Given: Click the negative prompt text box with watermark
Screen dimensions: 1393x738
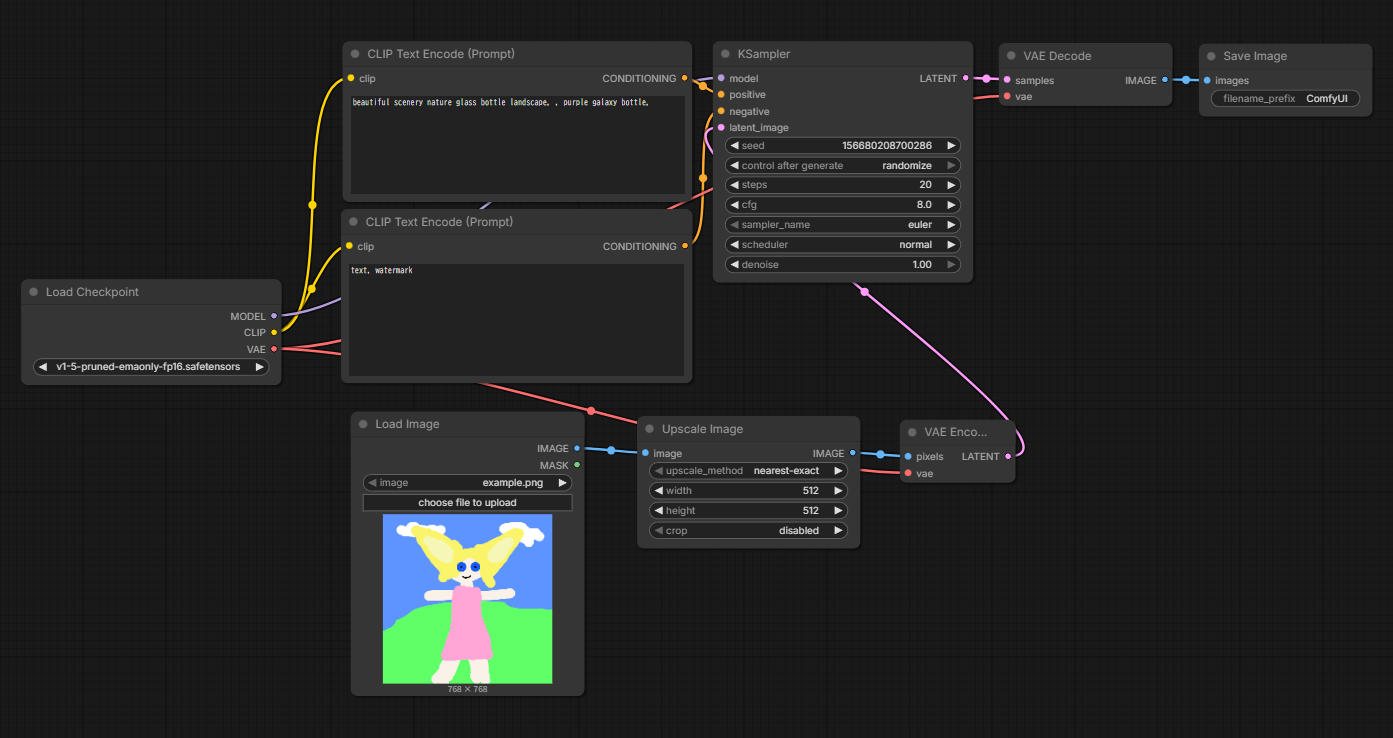Looking at the screenshot, I should [x=515, y=318].
